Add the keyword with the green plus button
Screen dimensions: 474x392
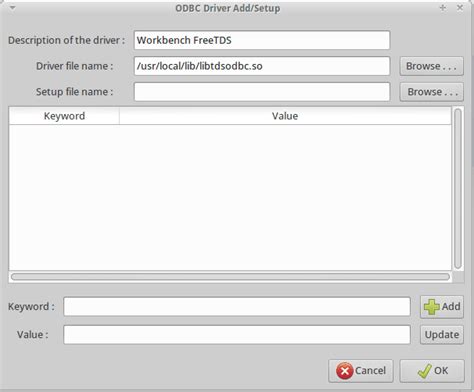click(x=442, y=307)
